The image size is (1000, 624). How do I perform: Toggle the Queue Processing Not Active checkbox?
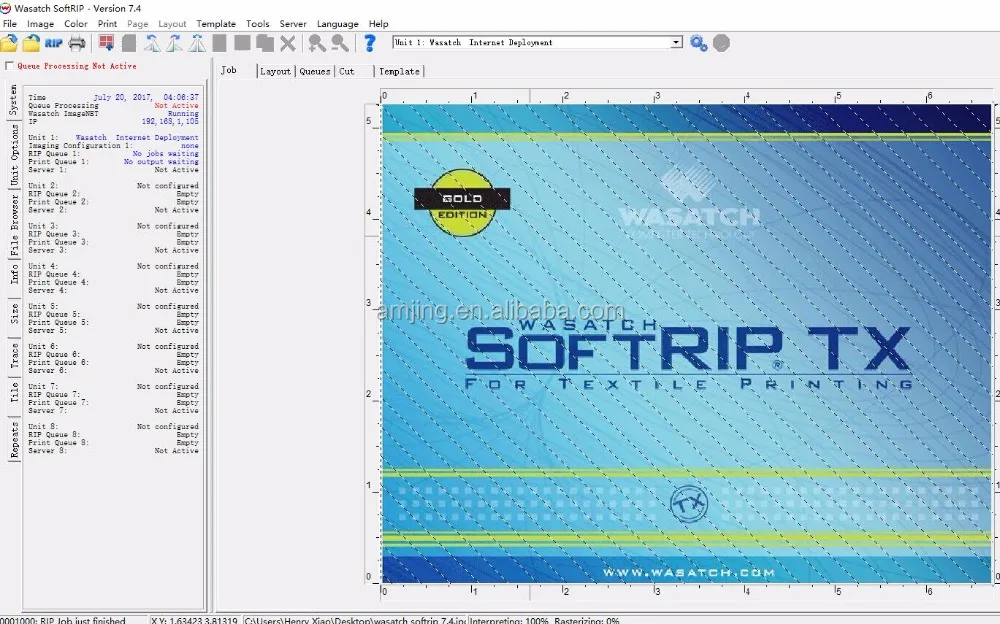pyautogui.click(x=10, y=66)
